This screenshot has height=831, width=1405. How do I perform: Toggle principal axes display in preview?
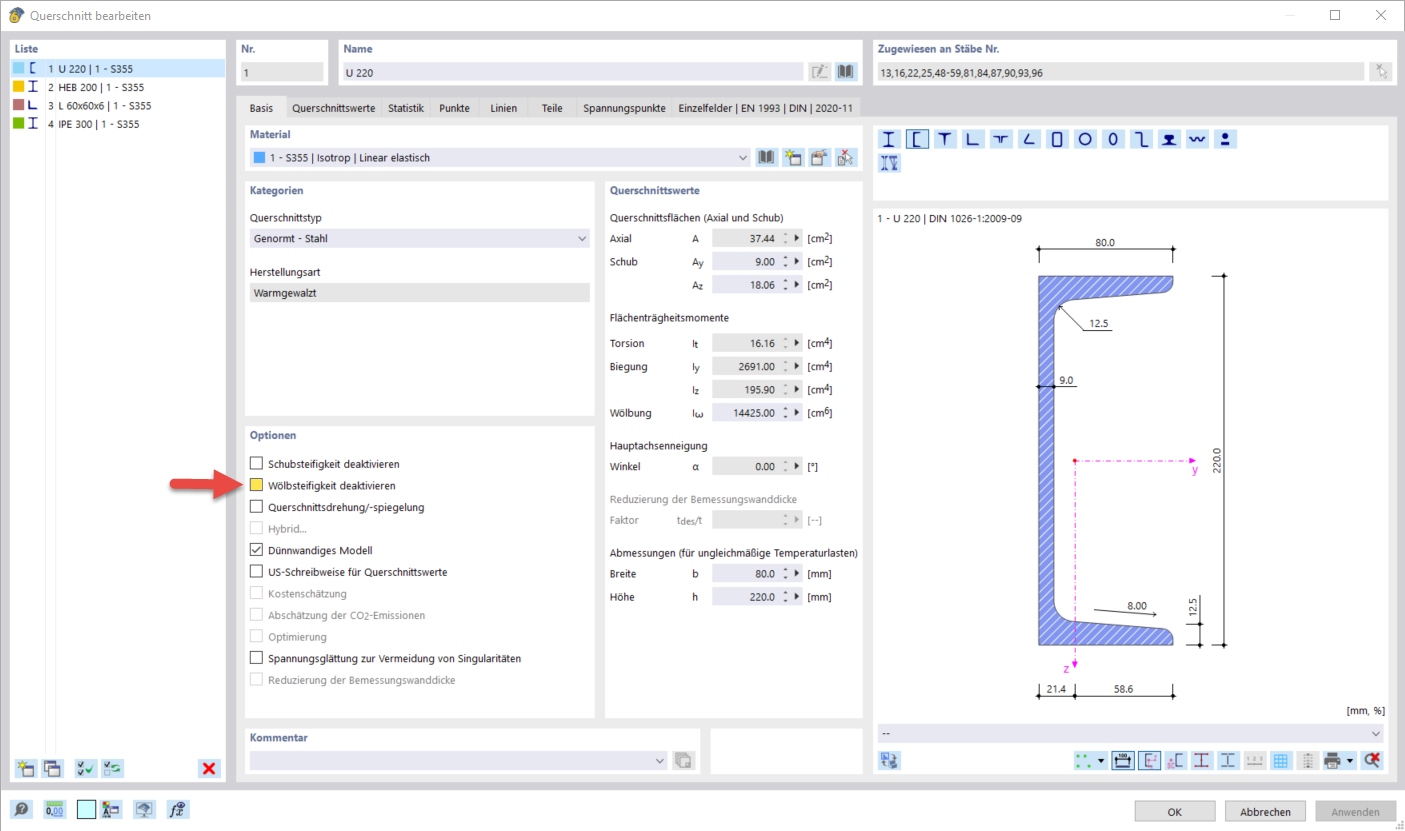[1149, 761]
